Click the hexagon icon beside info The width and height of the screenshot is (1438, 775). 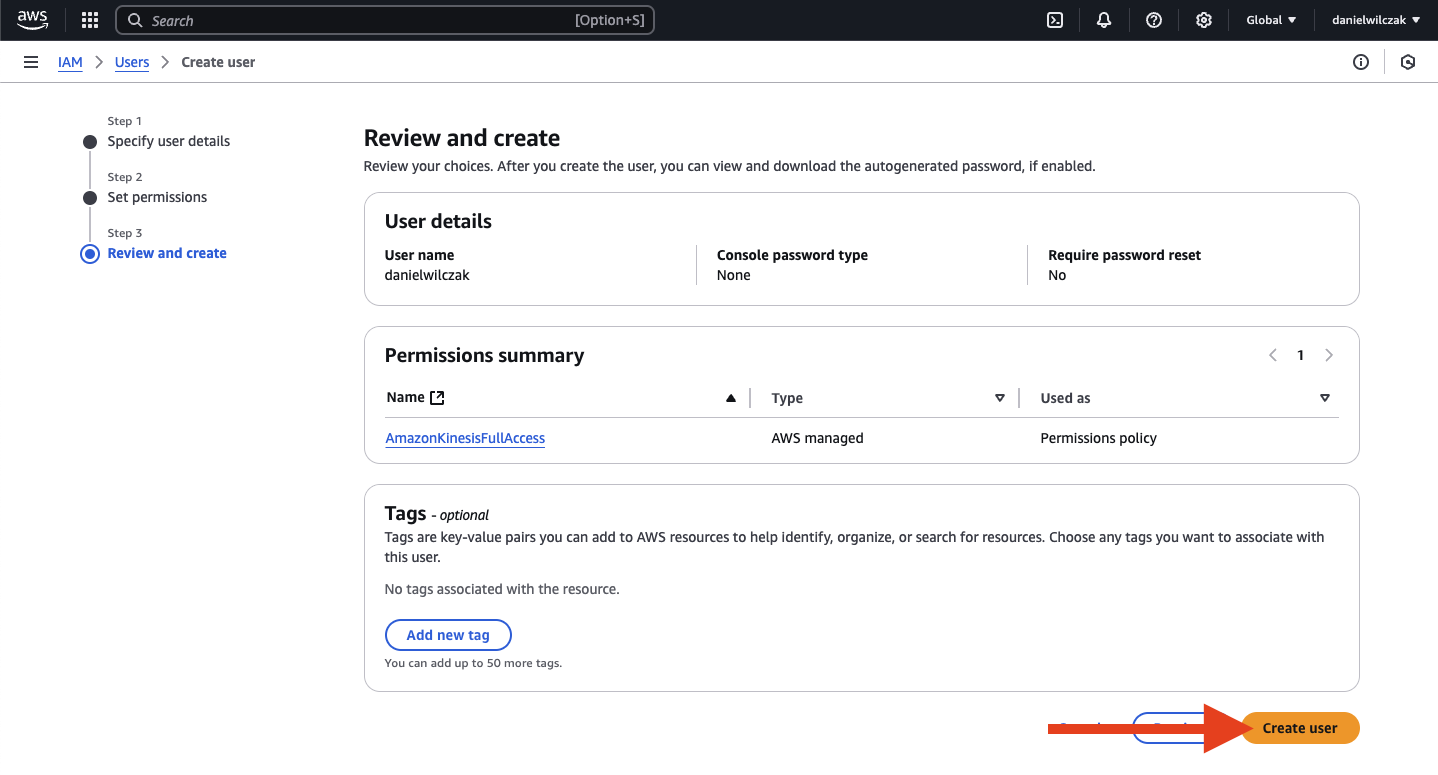click(1408, 62)
